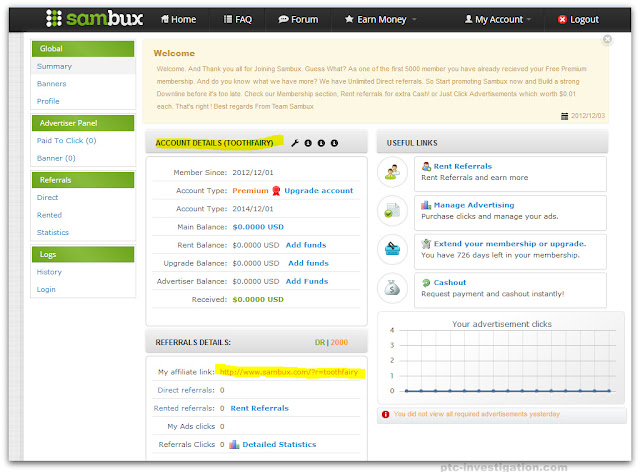This screenshot has height=472, width=640.
Task: Expand the Earn Money dropdown
Action: 380,20
